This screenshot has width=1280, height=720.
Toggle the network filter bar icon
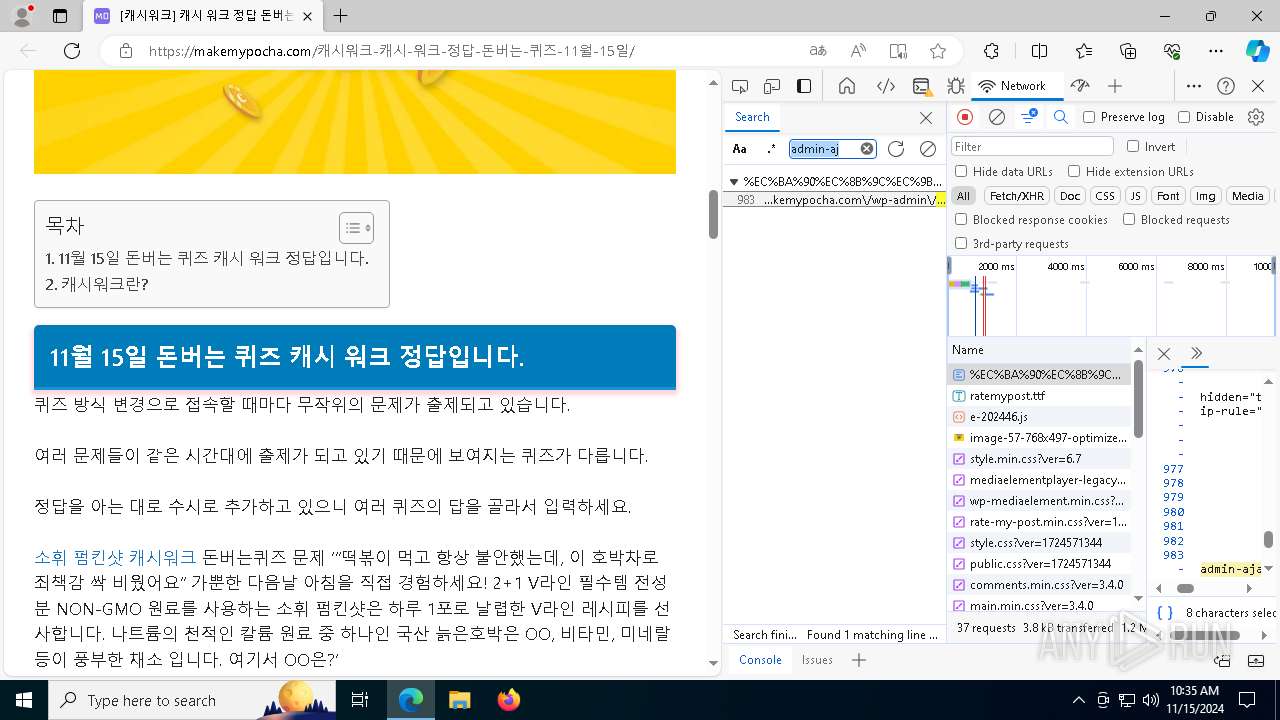click(x=1029, y=117)
